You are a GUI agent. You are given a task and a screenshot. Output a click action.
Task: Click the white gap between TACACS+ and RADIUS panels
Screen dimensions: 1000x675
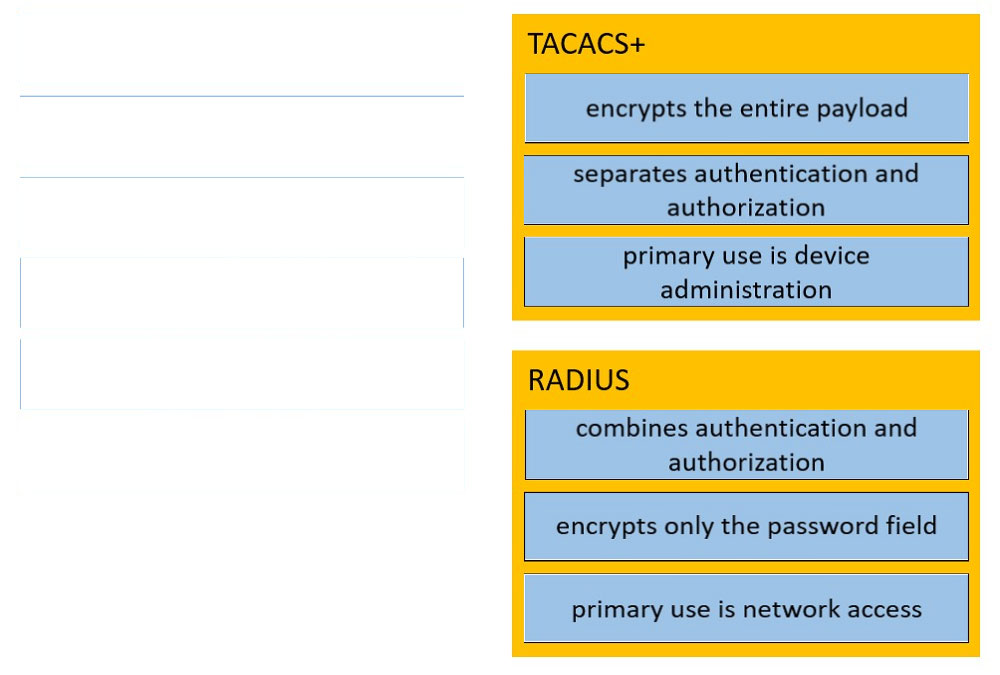coord(746,335)
